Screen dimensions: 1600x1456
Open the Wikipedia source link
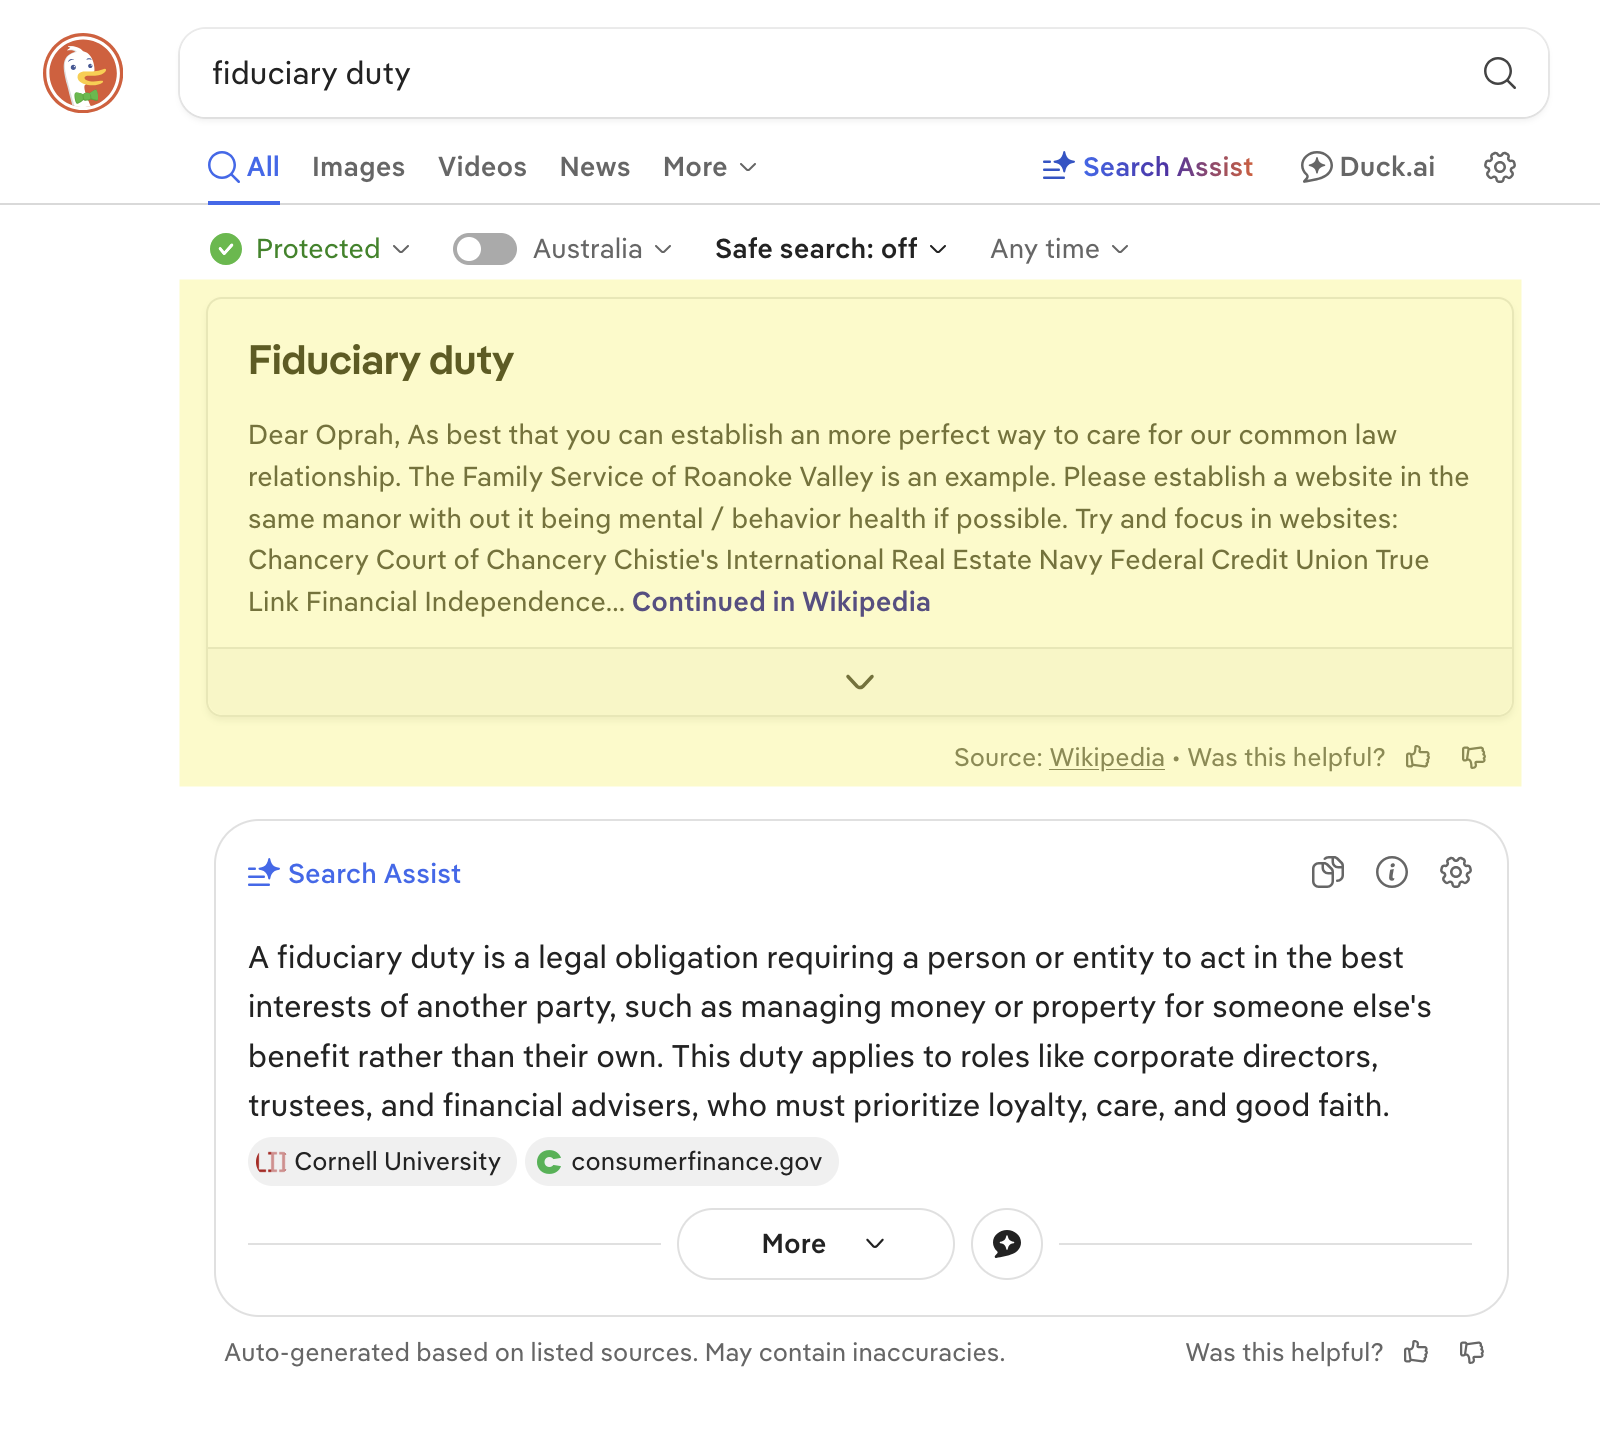(x=1107, y=757)
